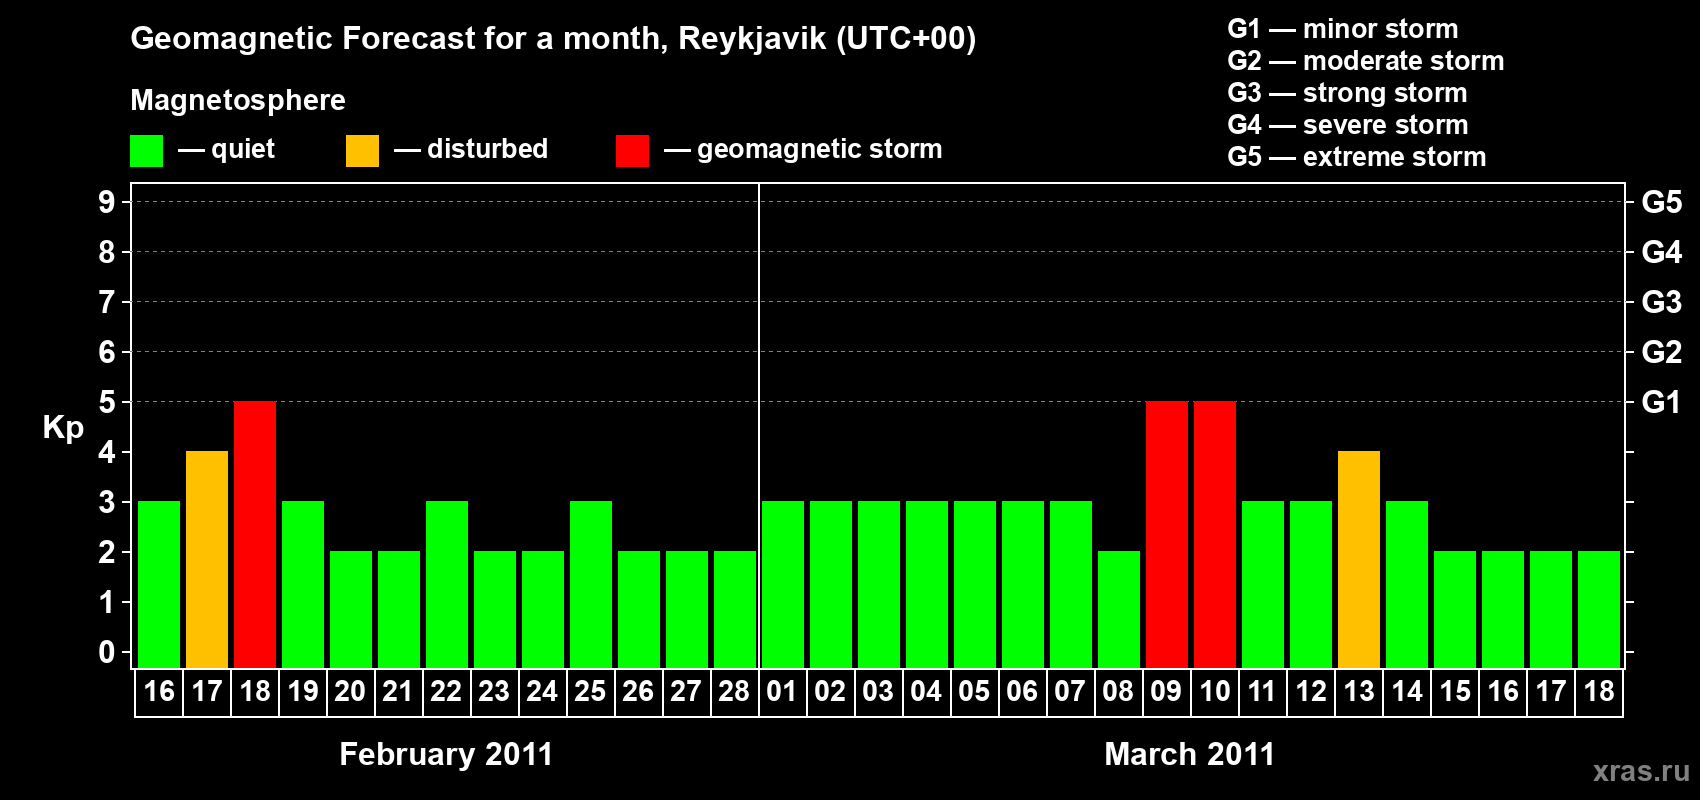1700x800 pixels.
Task: Select the green bar for March 08
Action: click(x=1119, y=609)
